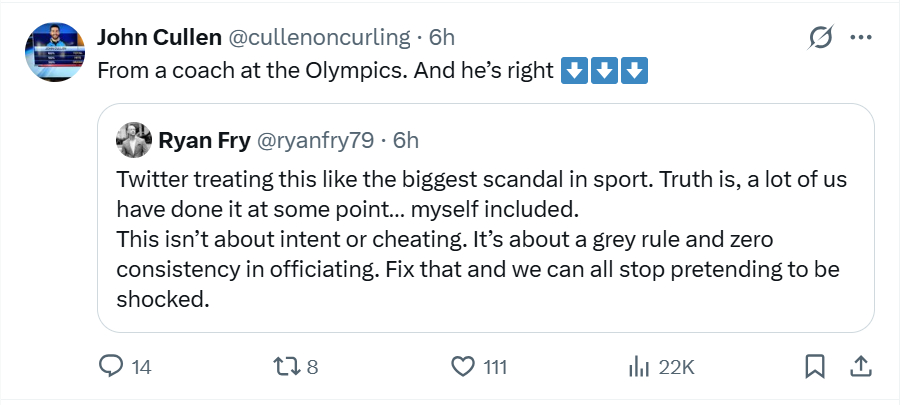Open the three-dot More options menu
The image size is (916, 405).
point(860,38)
